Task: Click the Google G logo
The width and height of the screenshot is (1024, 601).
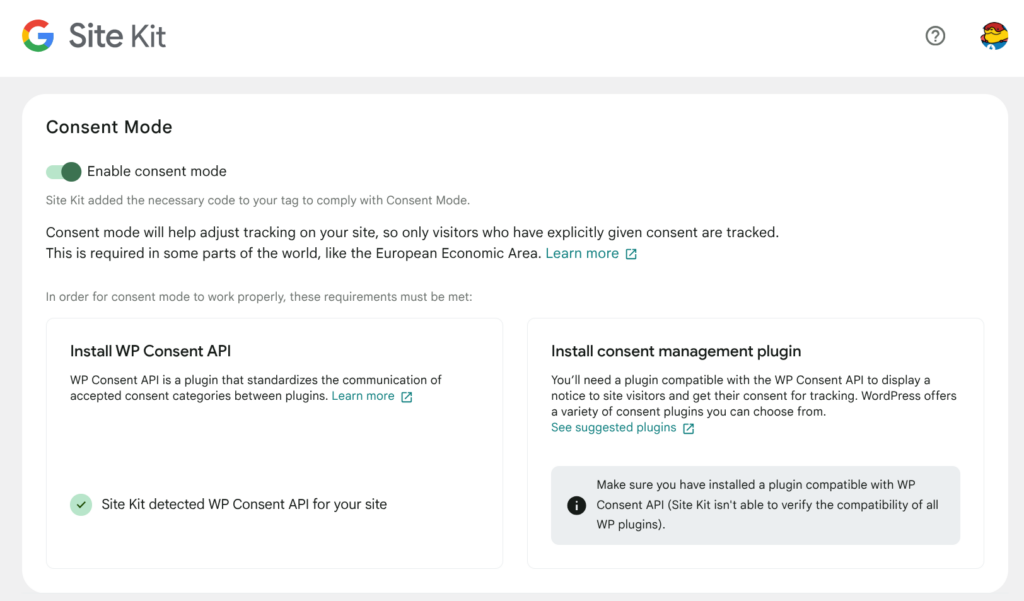Action: click(x=38, y=35)
